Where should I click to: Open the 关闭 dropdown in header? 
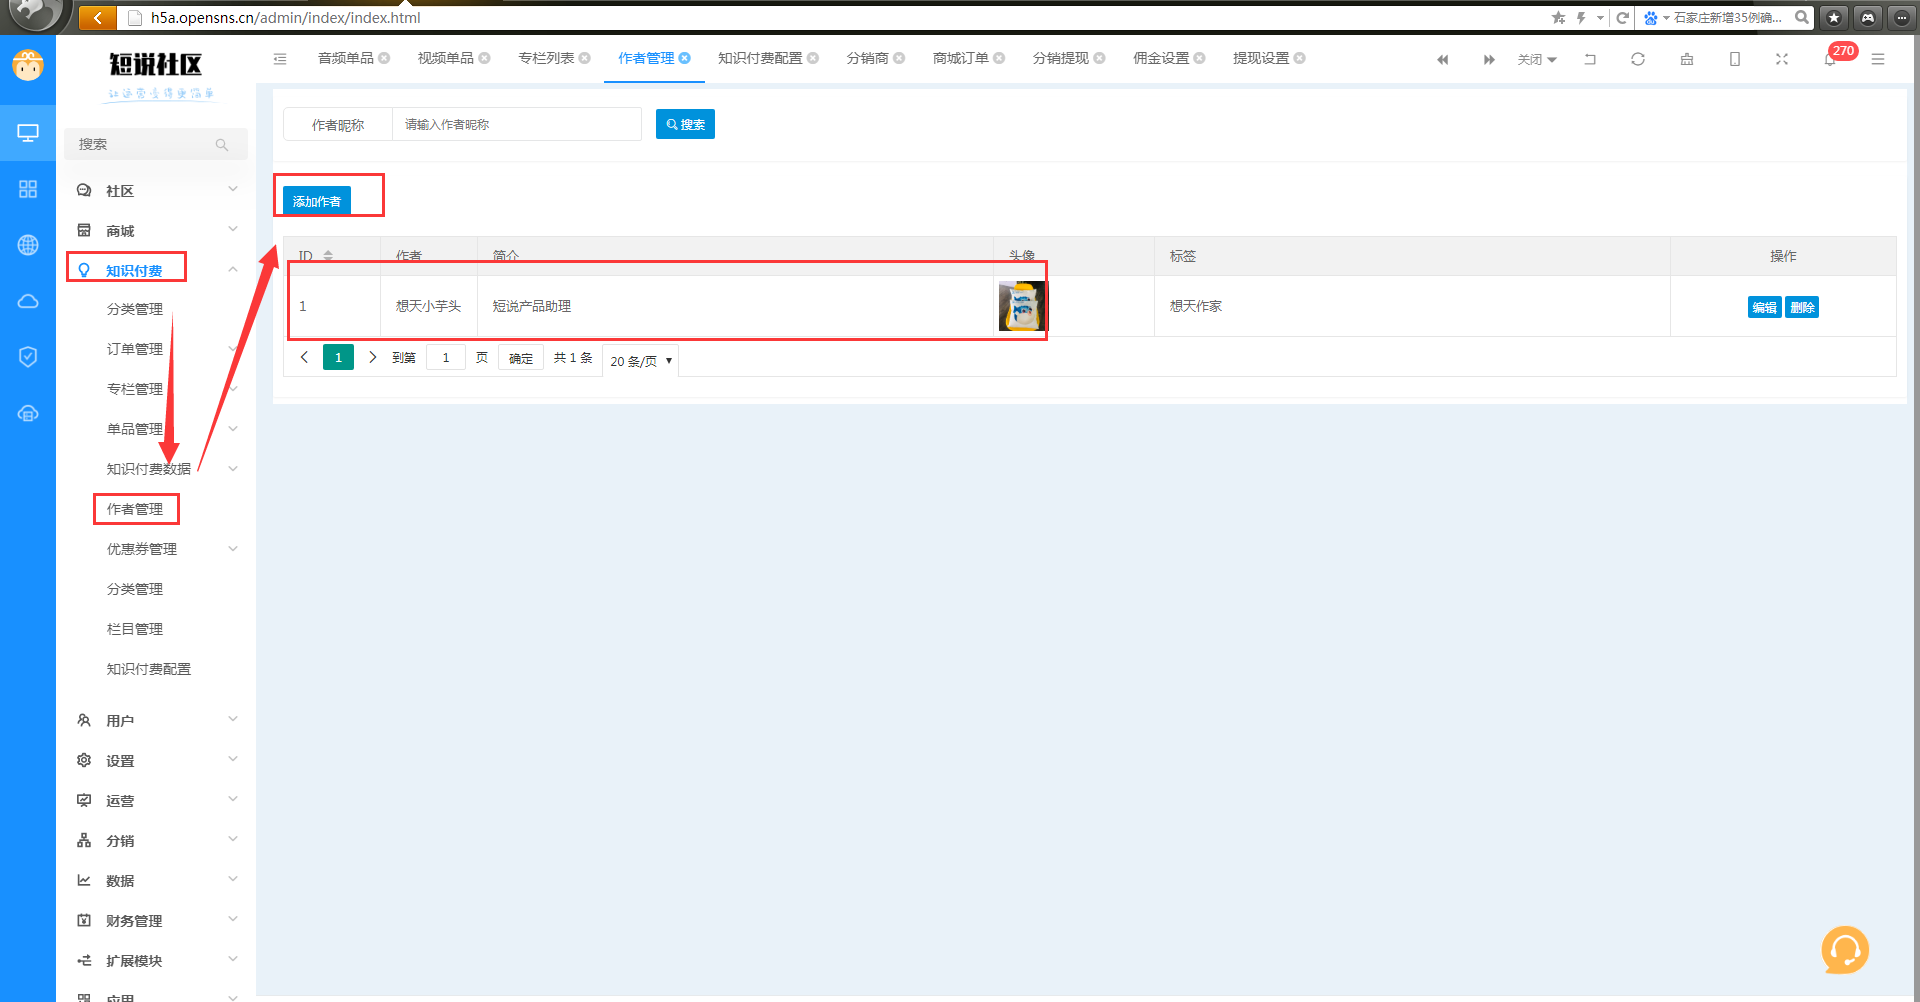(x=1537, y=59)
